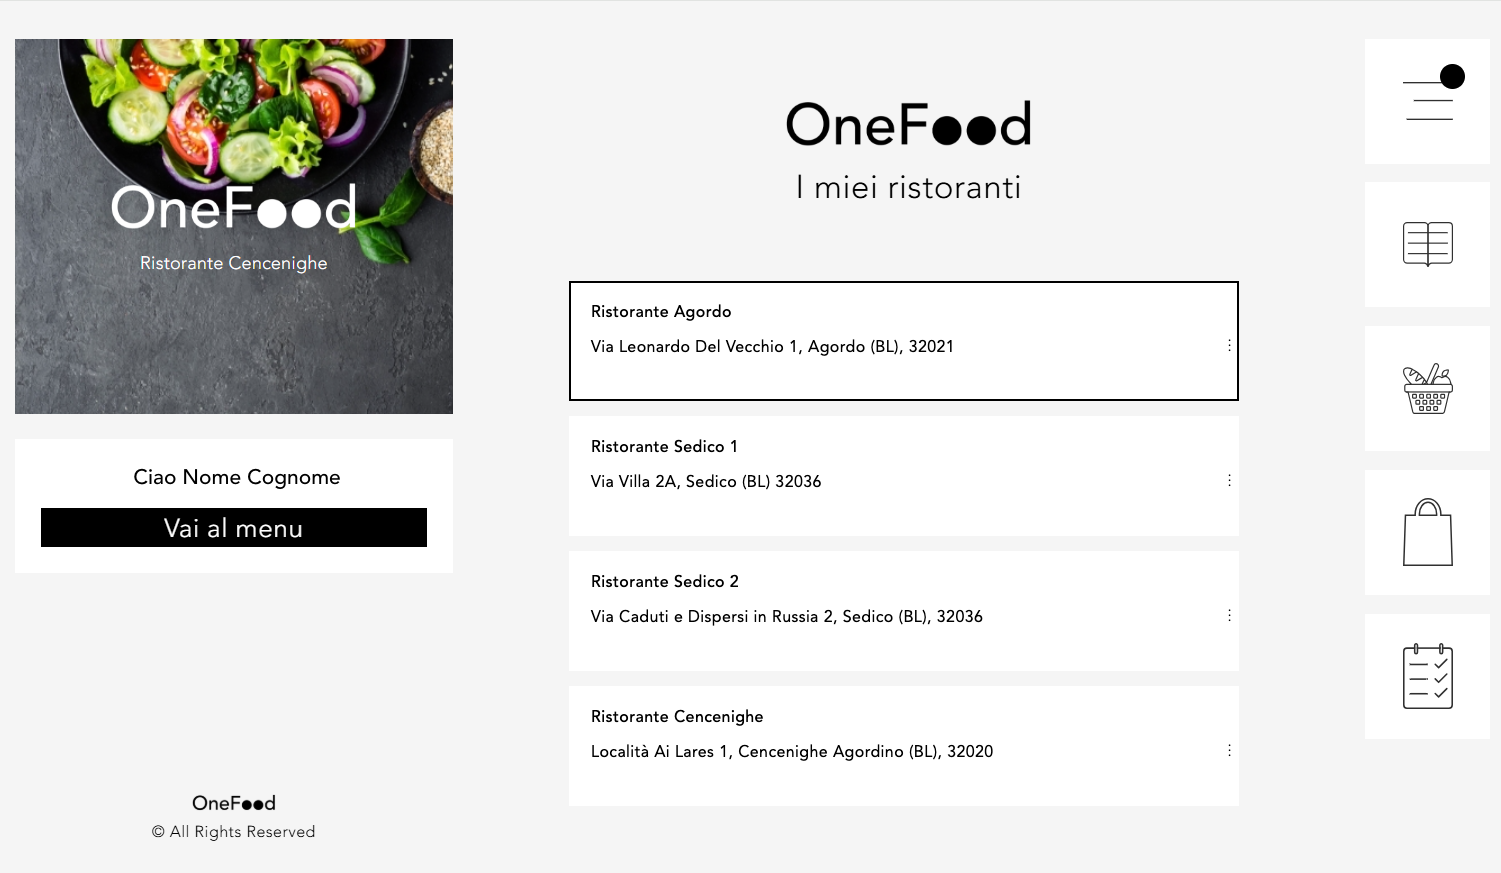Viewport: 1501px width, 873px height.
Task: Open options for Ristorante Sedico 2
Action: click(1229, 616)
